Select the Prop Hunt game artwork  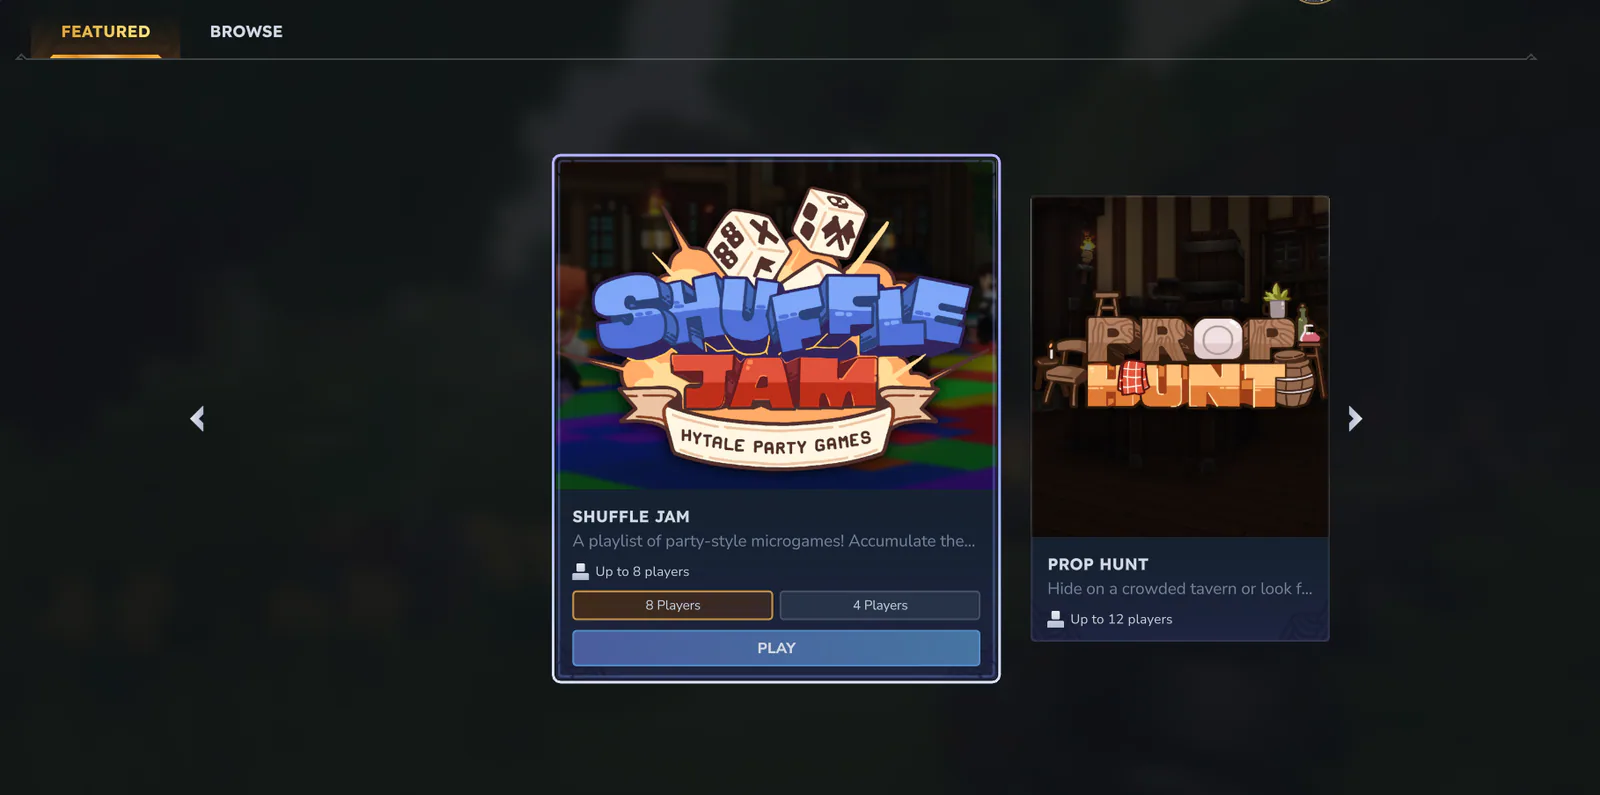[1180, 367]
